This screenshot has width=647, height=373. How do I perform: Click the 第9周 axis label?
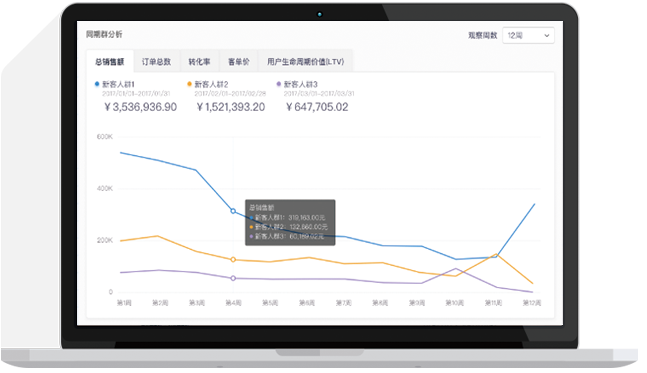tap(417, 303)
